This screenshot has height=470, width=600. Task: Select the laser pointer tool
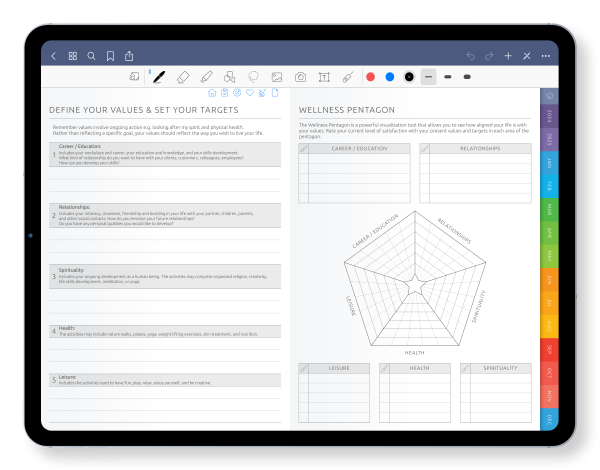tap(347, 77)
